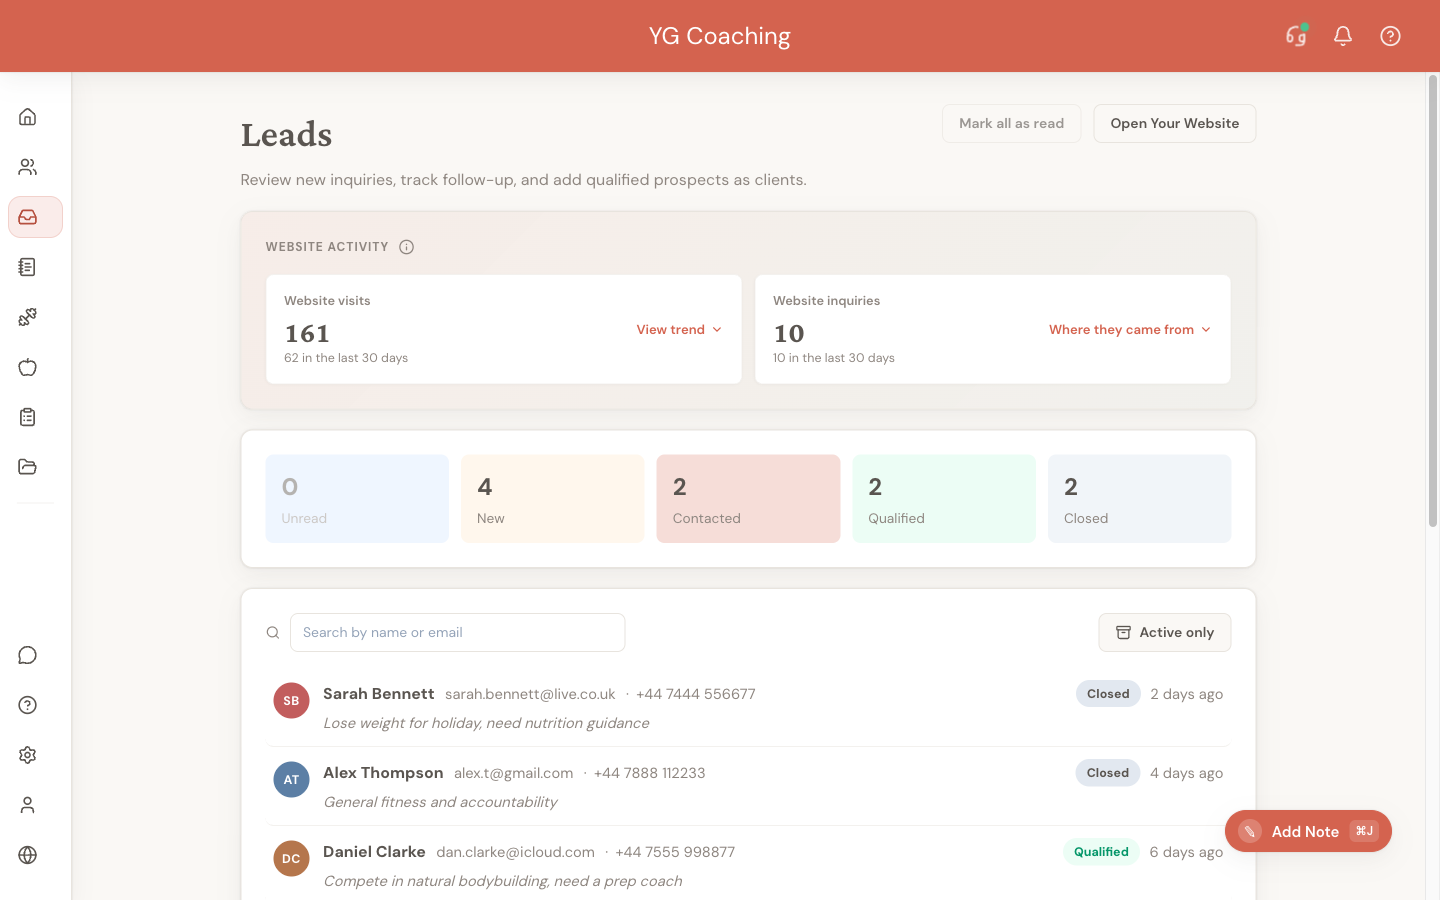Filter leads by the Closed stat card
This screenshot has width=1440, height=900.
click(1139, 499)
